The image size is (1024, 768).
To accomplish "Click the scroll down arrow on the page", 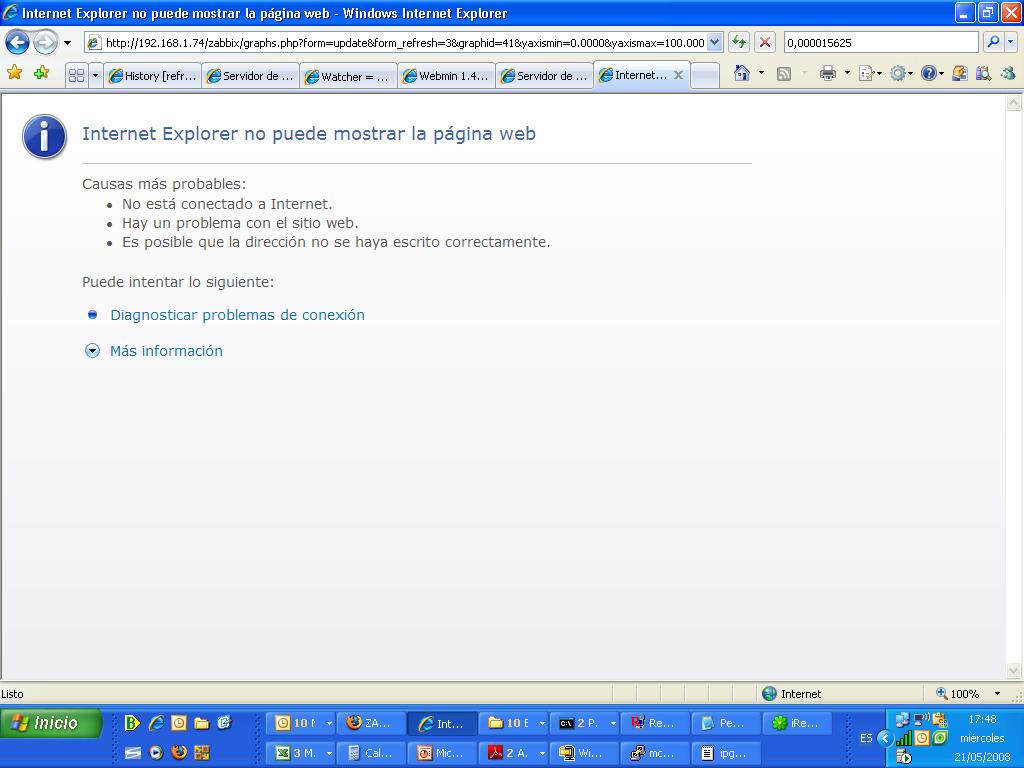I will tap(1013, 671).
